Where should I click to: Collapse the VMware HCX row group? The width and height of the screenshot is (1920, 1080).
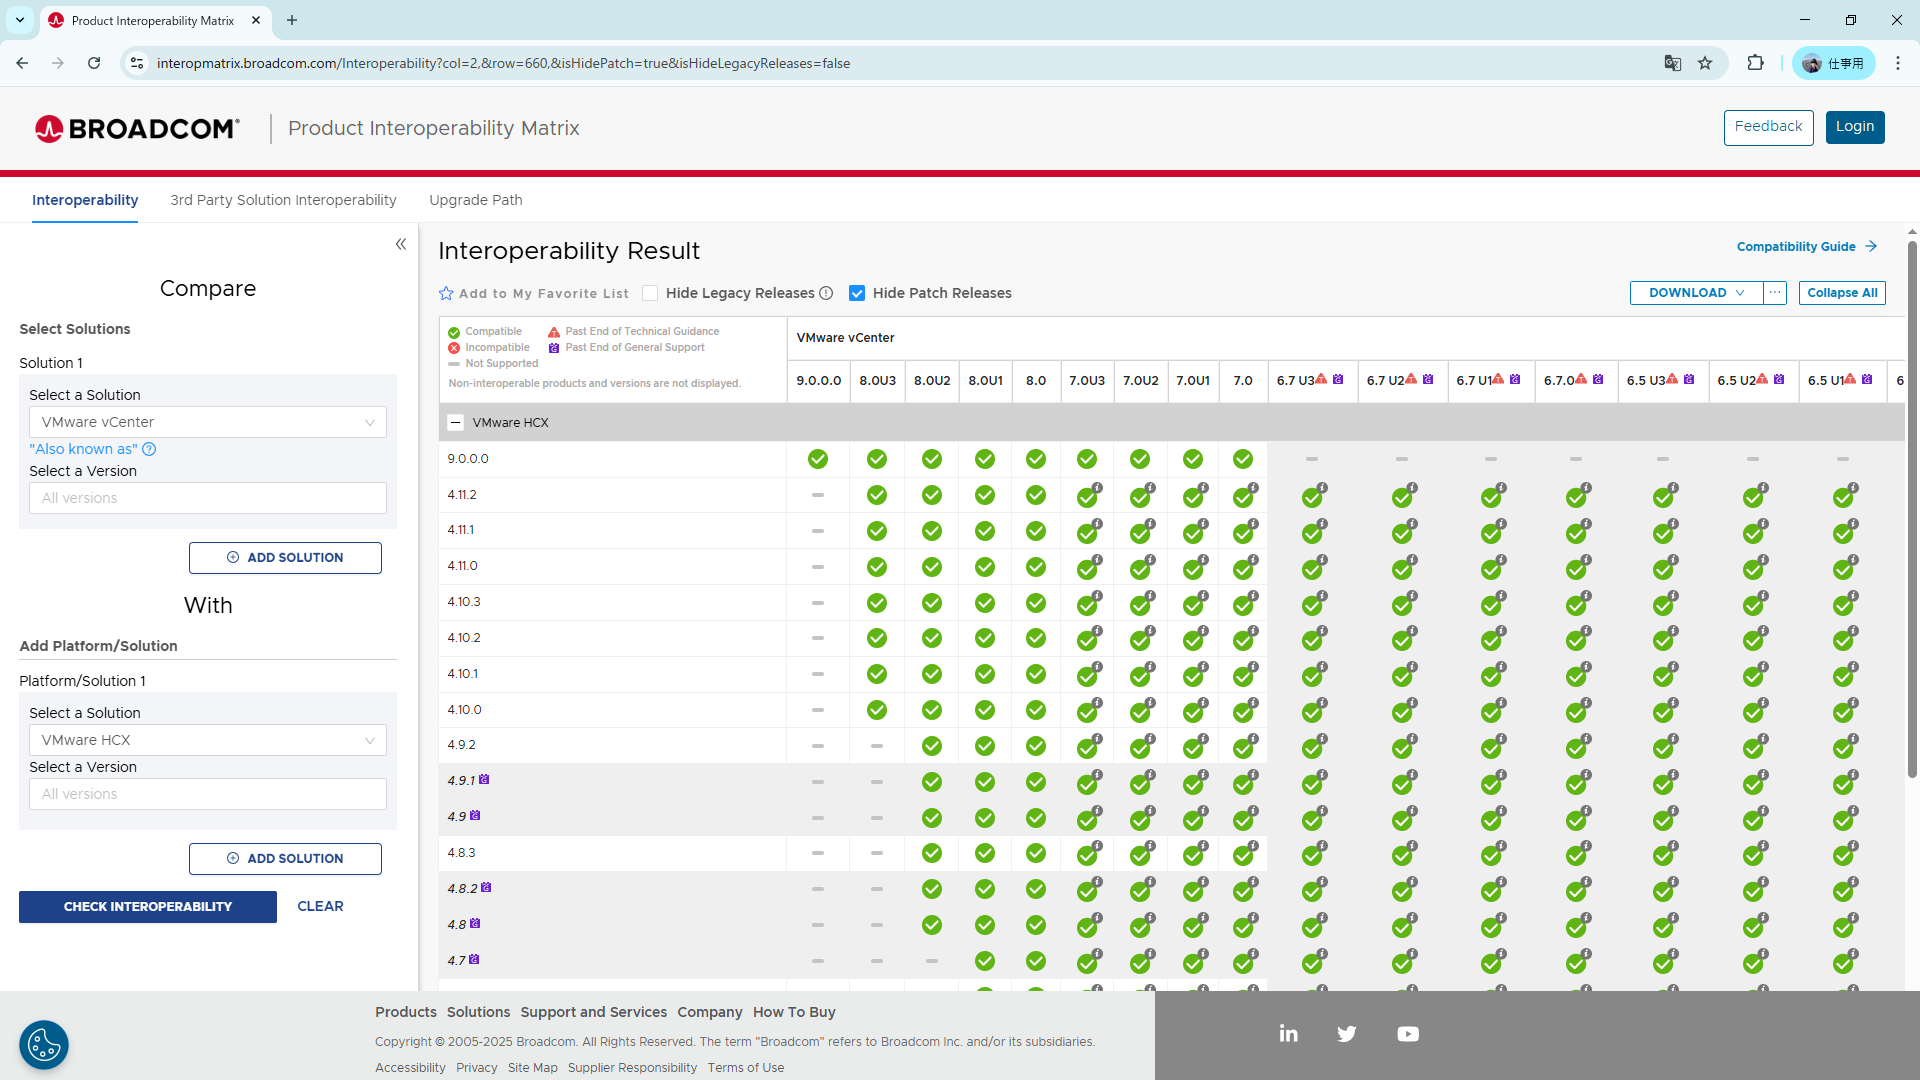click(x=456, y=422)
